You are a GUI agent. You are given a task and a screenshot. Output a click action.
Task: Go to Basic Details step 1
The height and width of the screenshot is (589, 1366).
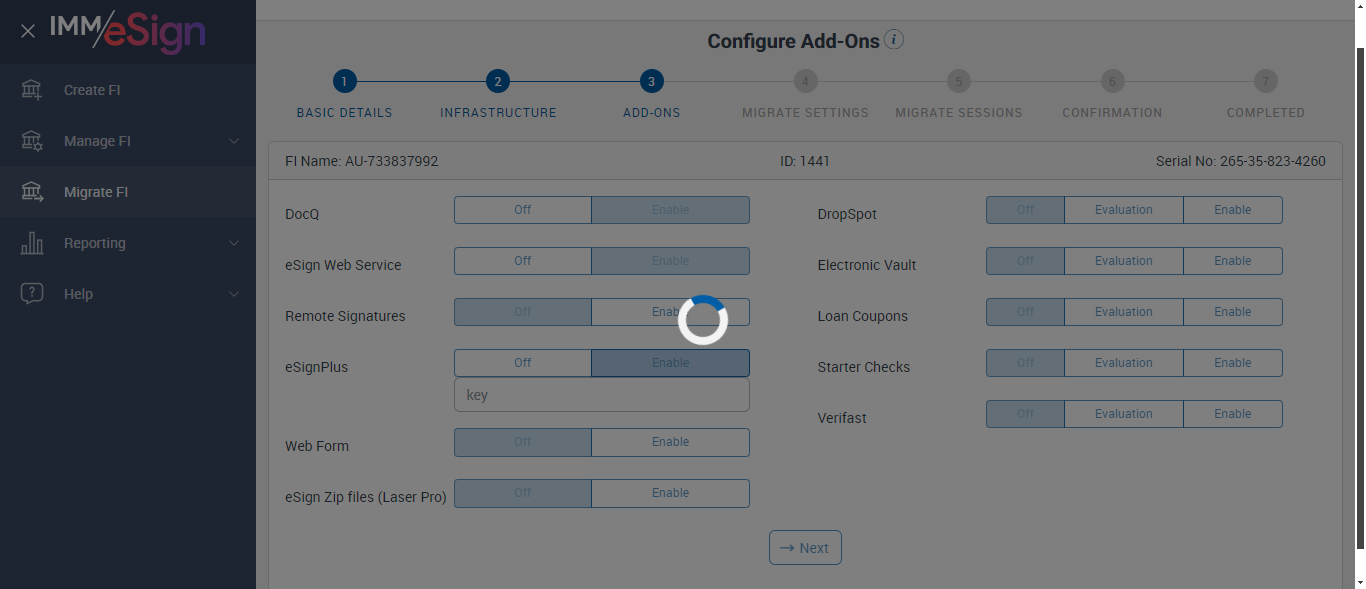point(344,82)
